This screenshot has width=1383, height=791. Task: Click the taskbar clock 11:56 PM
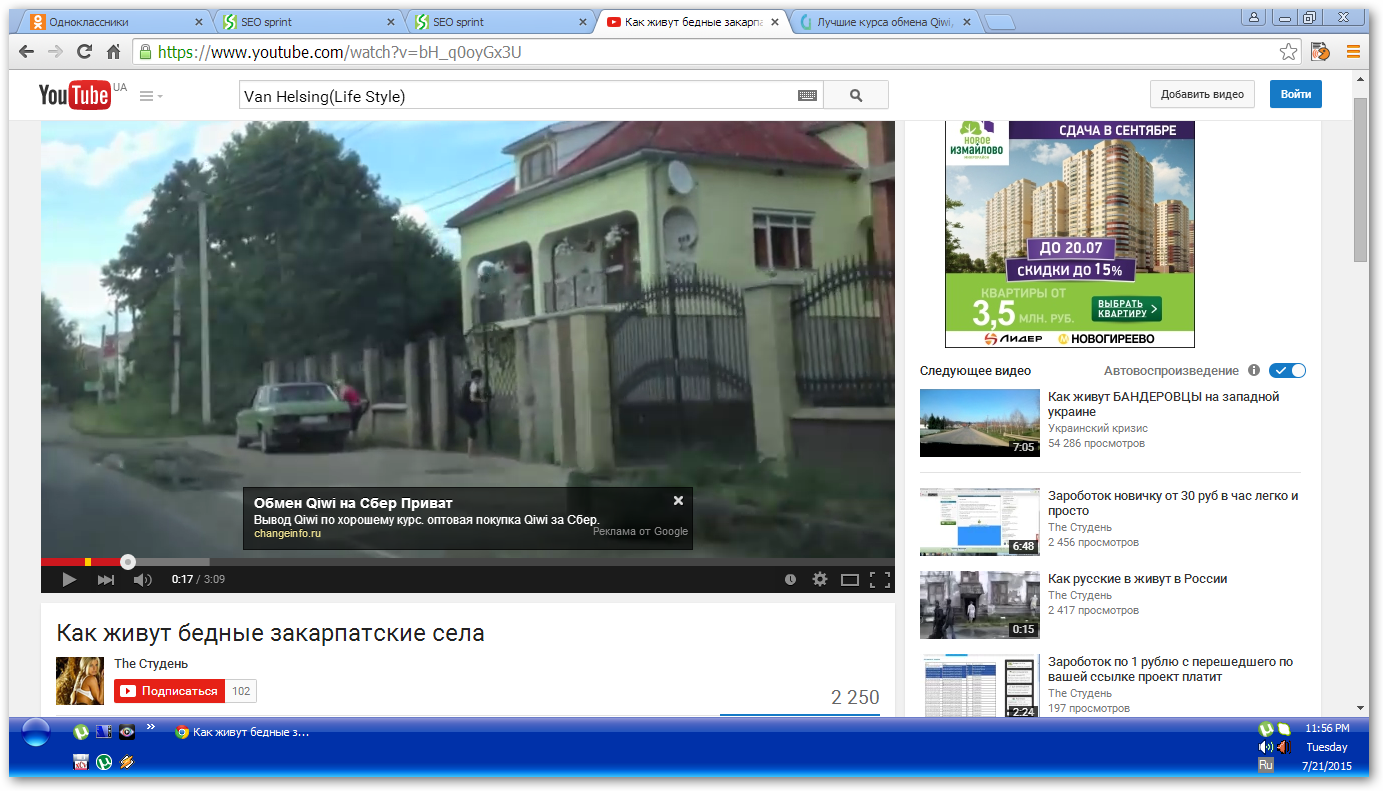pyautogui.click(x=1327, y=728)
